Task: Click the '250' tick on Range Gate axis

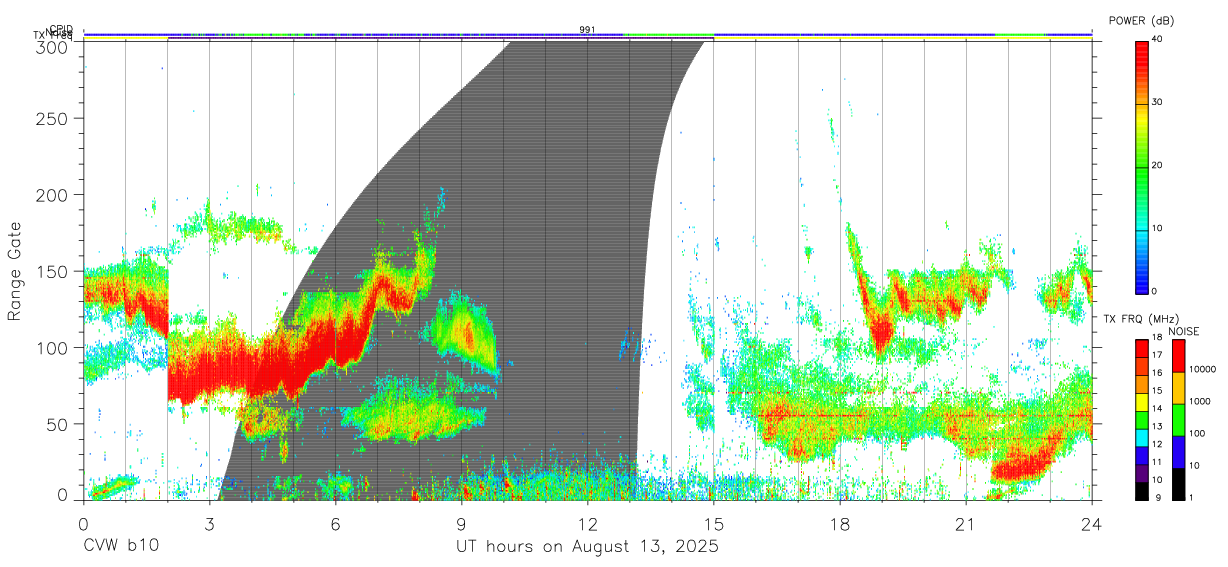Action: pos(52,118)
